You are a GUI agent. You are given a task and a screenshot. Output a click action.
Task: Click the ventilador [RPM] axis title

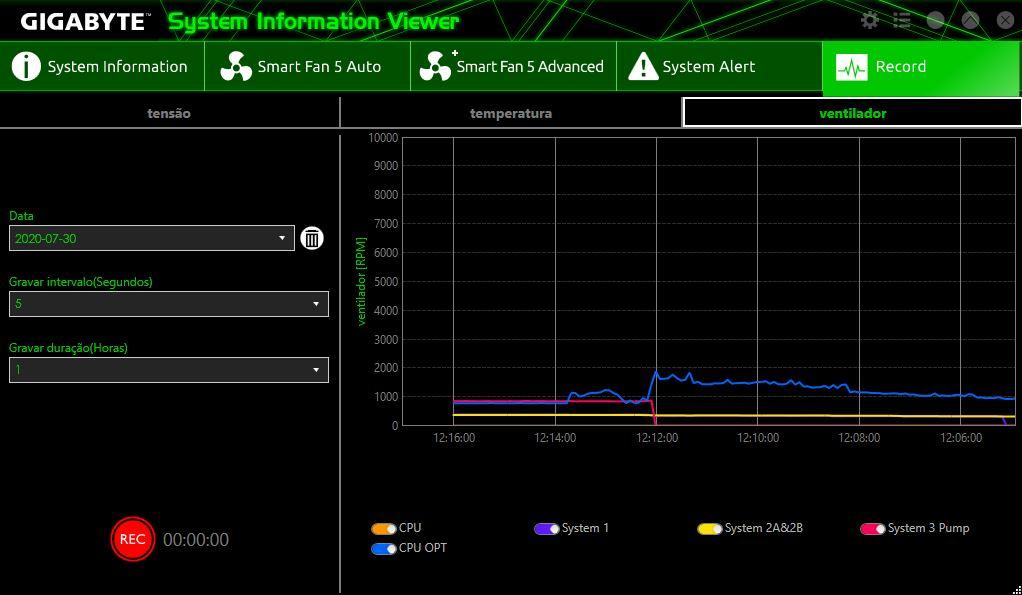pos(362,282)
